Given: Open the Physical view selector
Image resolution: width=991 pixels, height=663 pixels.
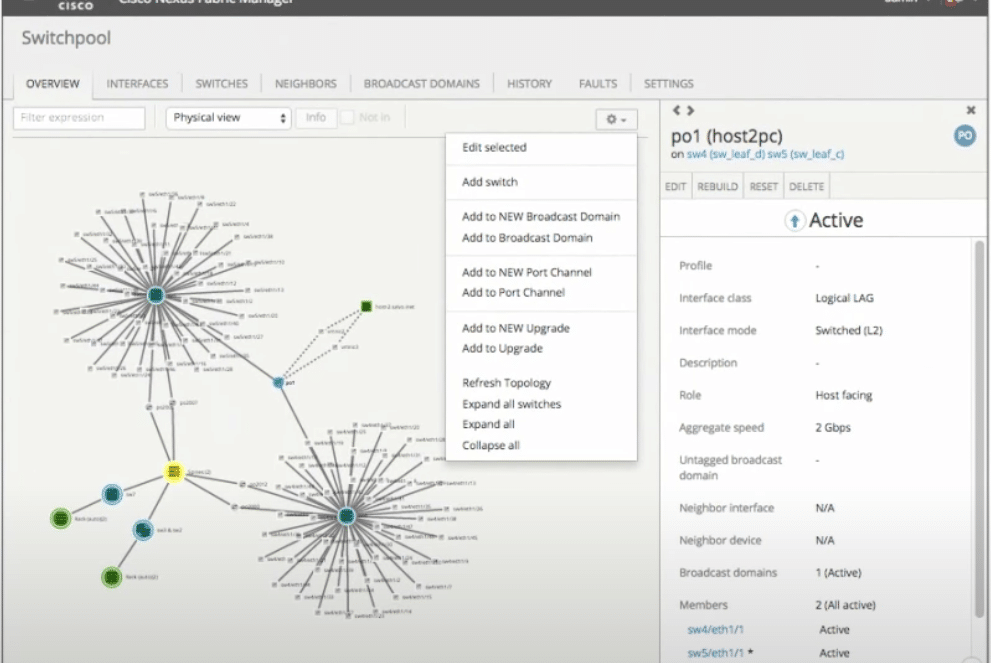Looking at the screenshot, I should 228,118.
